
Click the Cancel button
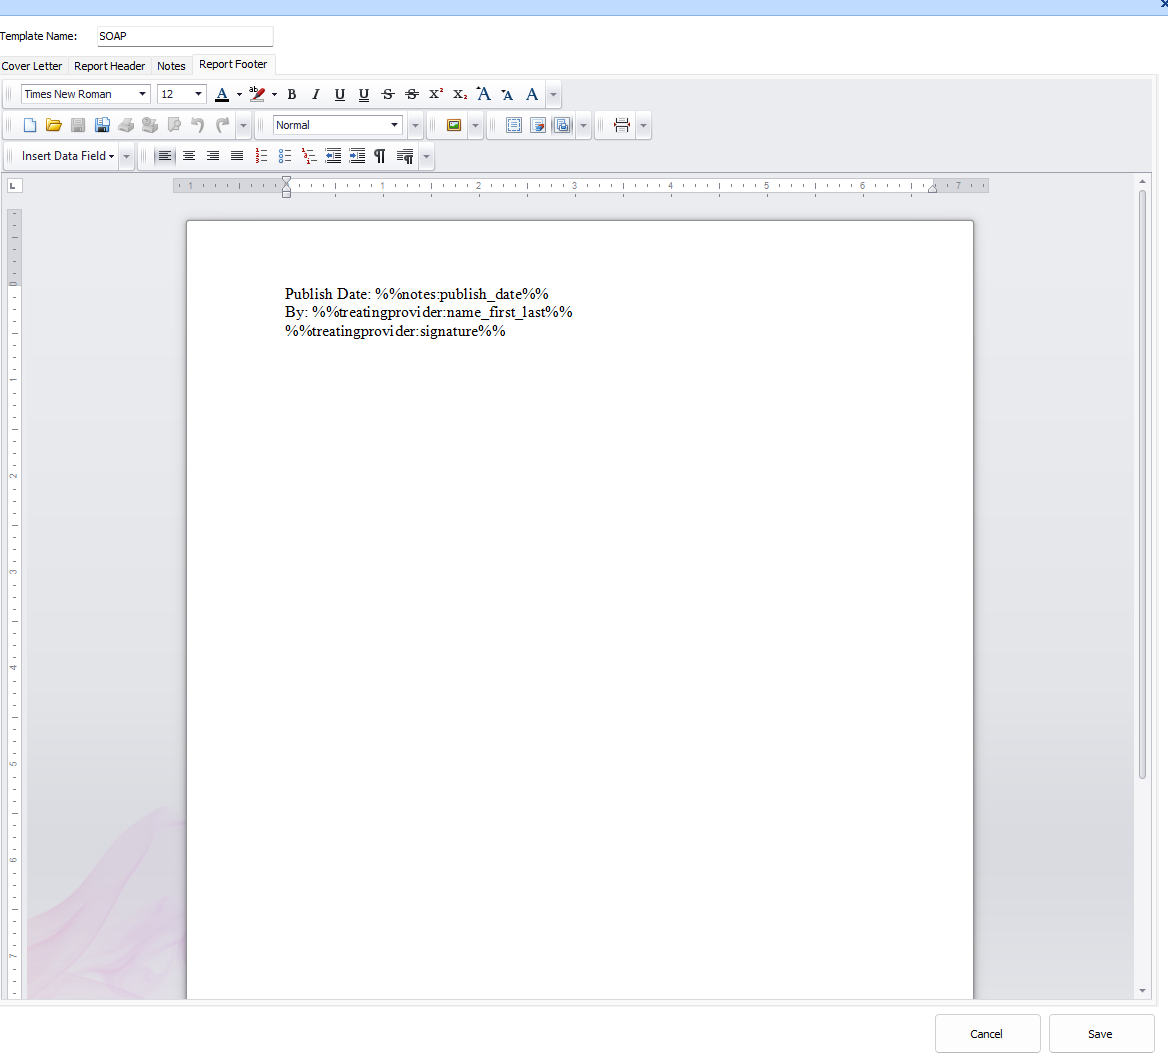pos(987,1034)
